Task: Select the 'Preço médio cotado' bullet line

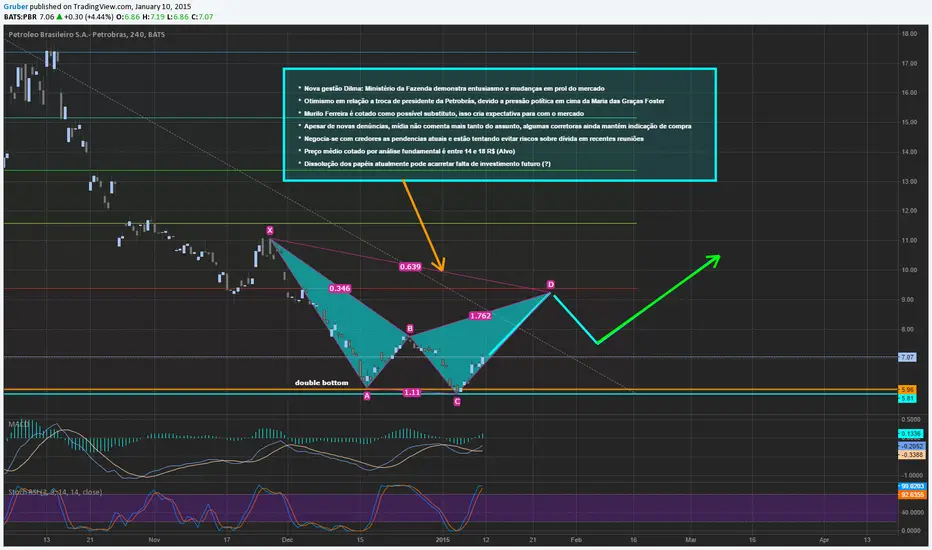Action: (409, 151)
